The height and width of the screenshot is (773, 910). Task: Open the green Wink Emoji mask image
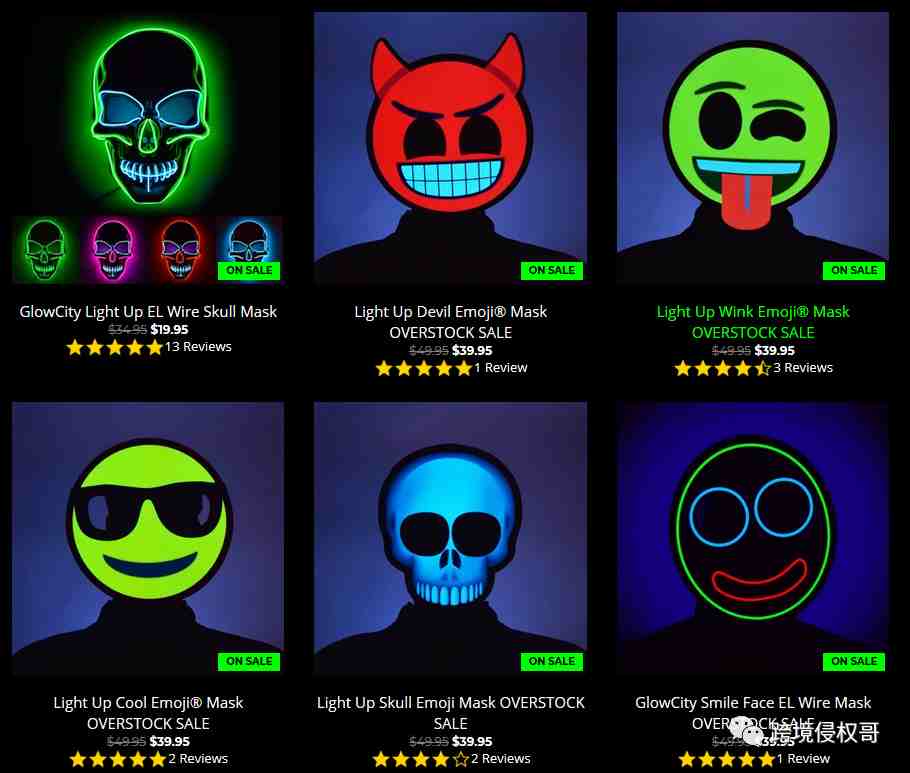coord(753,147)
